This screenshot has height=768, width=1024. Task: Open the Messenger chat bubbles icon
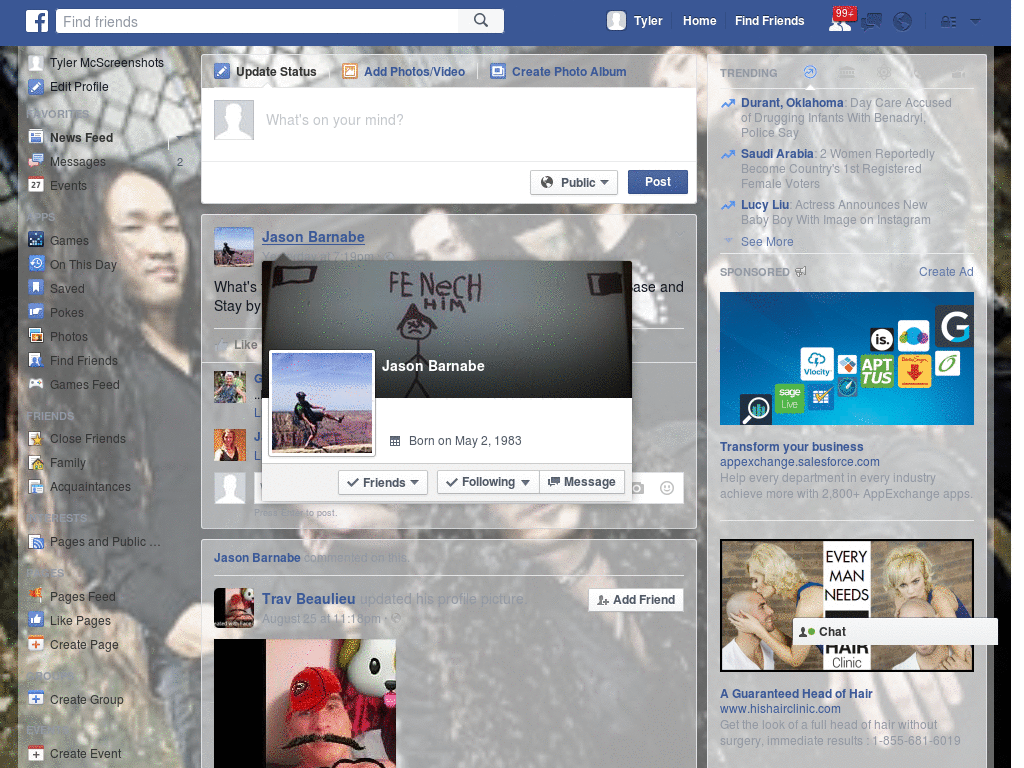(x=871, y=21)
